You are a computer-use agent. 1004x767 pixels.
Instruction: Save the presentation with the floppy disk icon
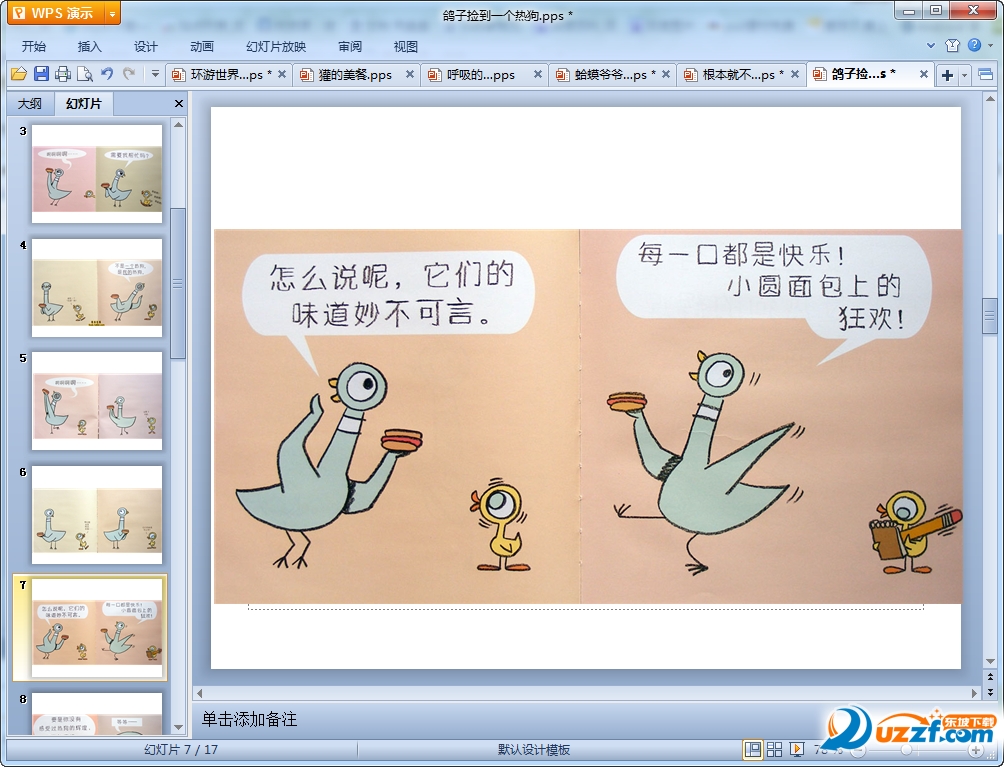(x=41, y=74)
